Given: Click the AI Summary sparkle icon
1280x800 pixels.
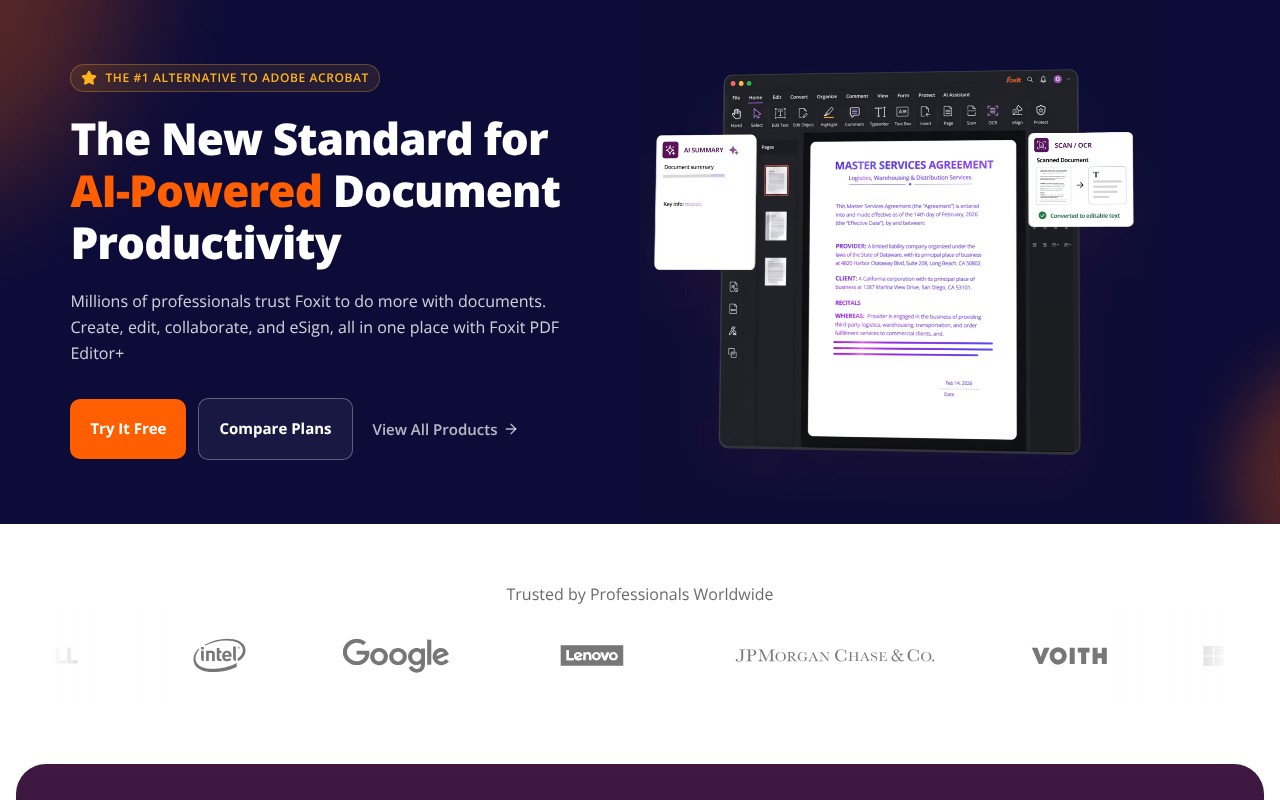Looking at the screenshot, I should click(734, 150).
